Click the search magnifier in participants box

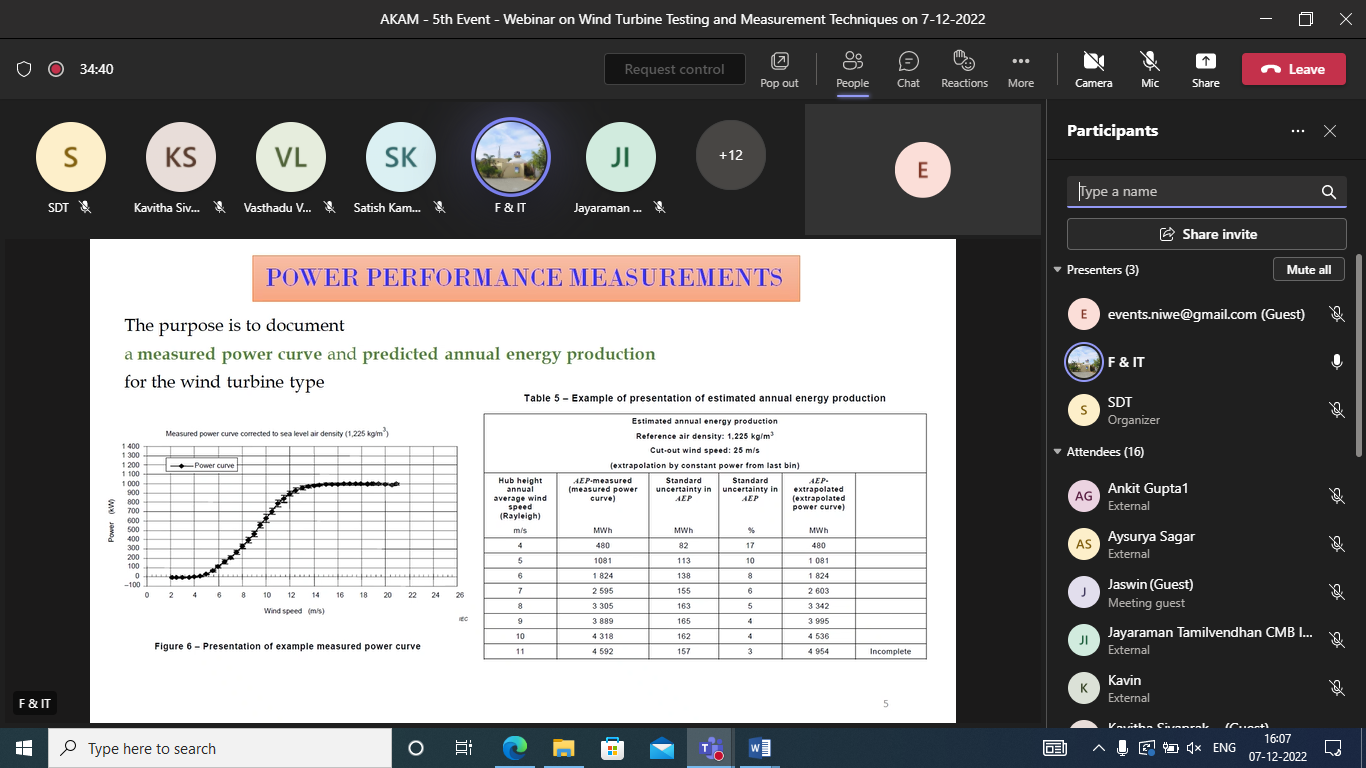pos(1328,192)
